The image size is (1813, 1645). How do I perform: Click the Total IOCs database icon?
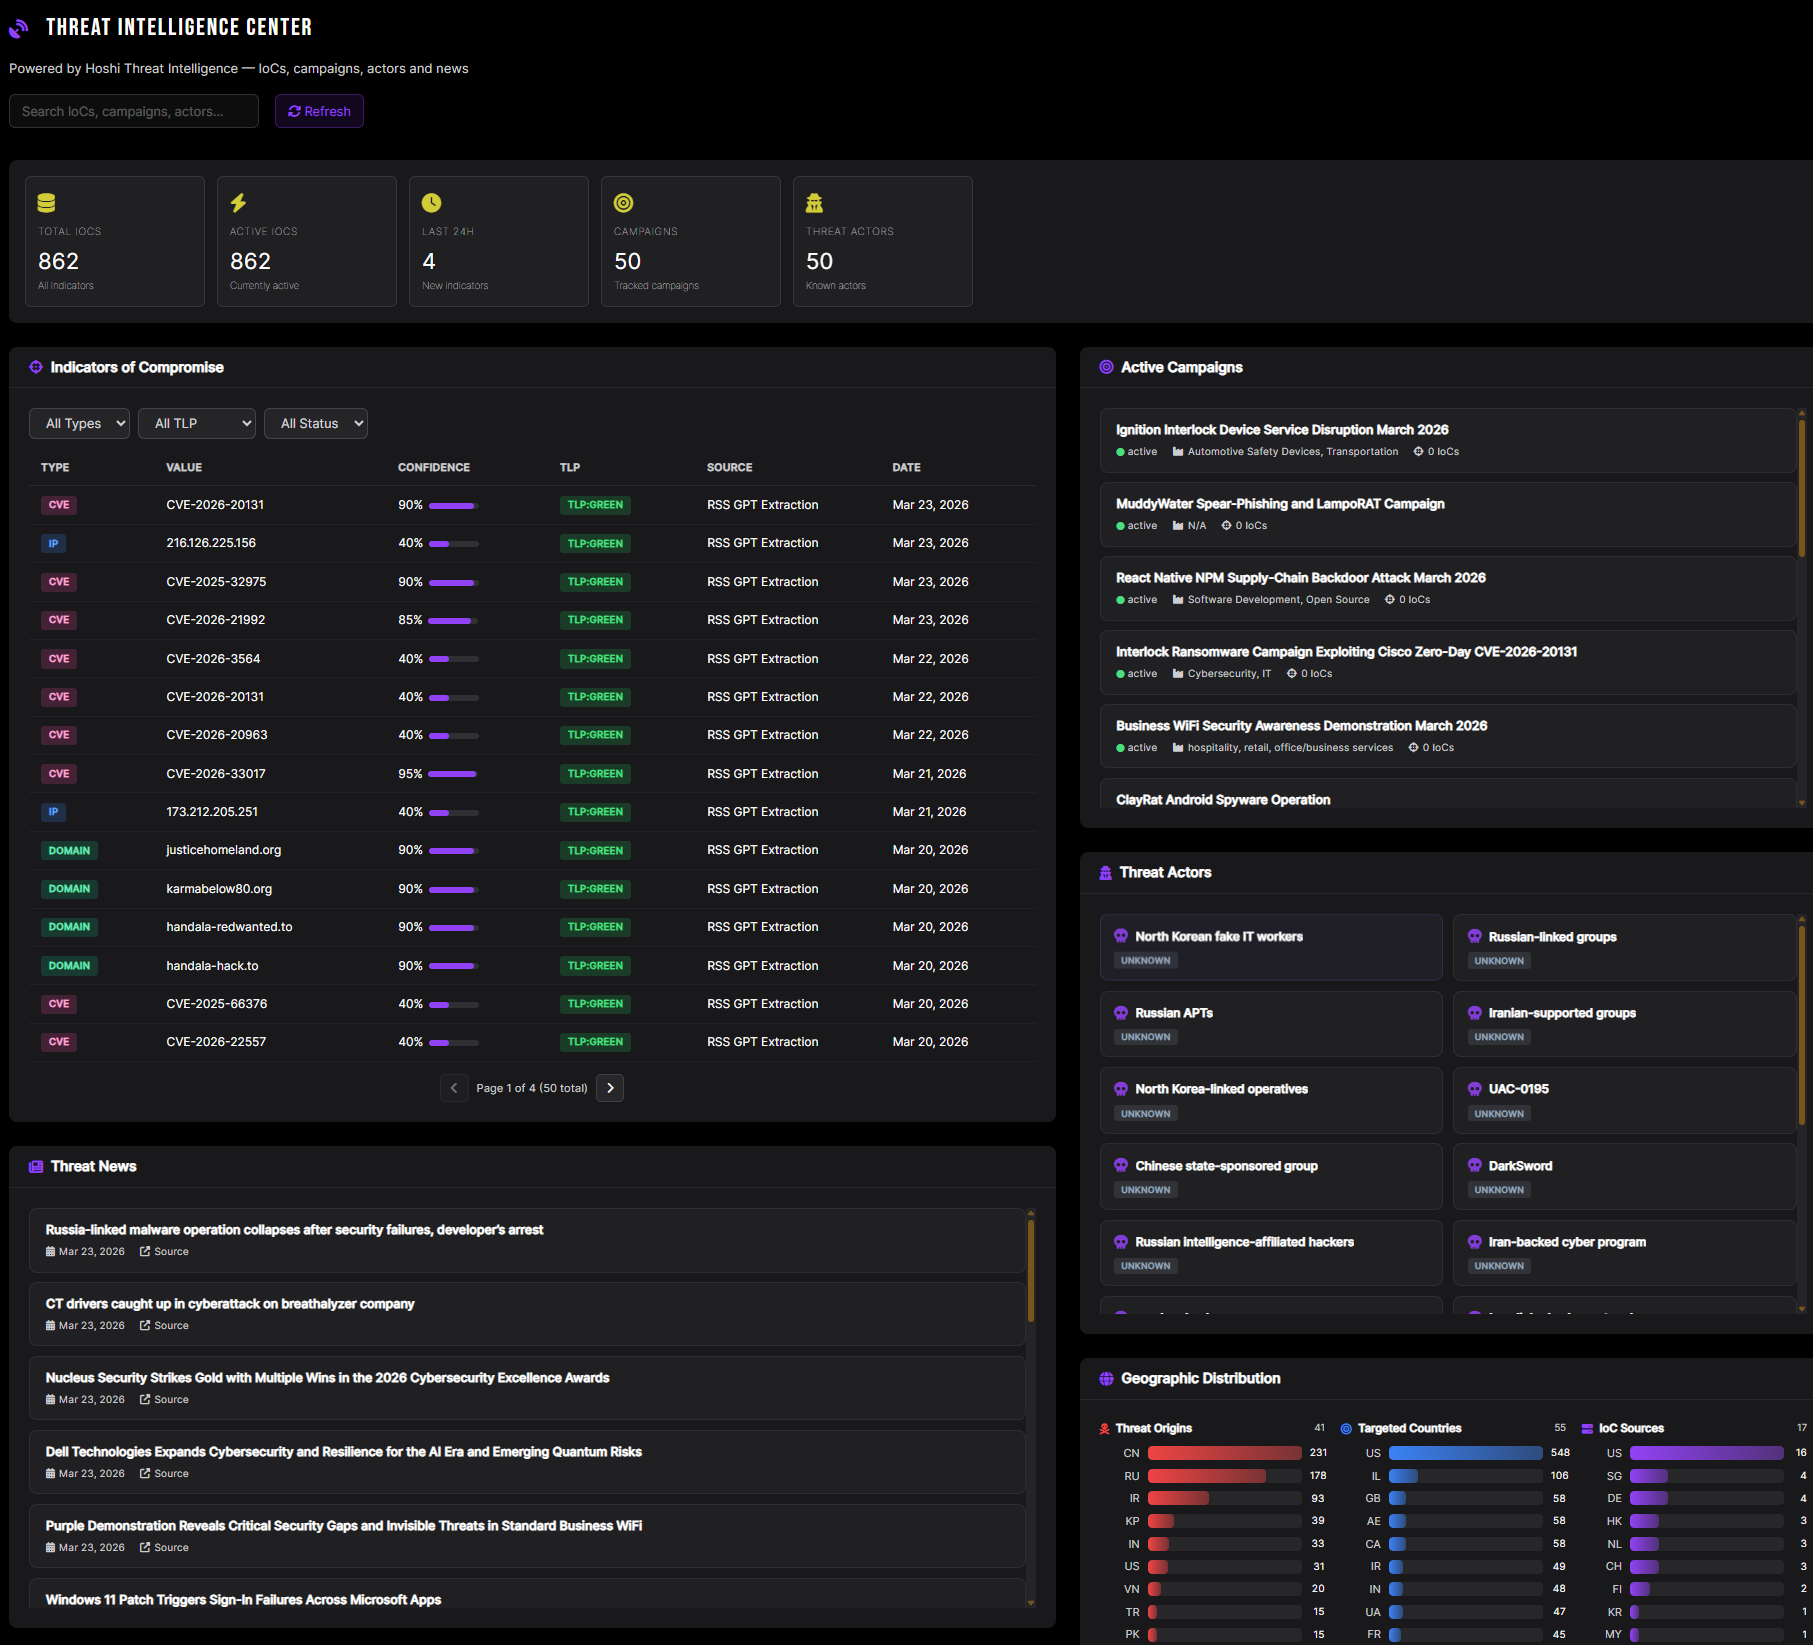point(46,203)
